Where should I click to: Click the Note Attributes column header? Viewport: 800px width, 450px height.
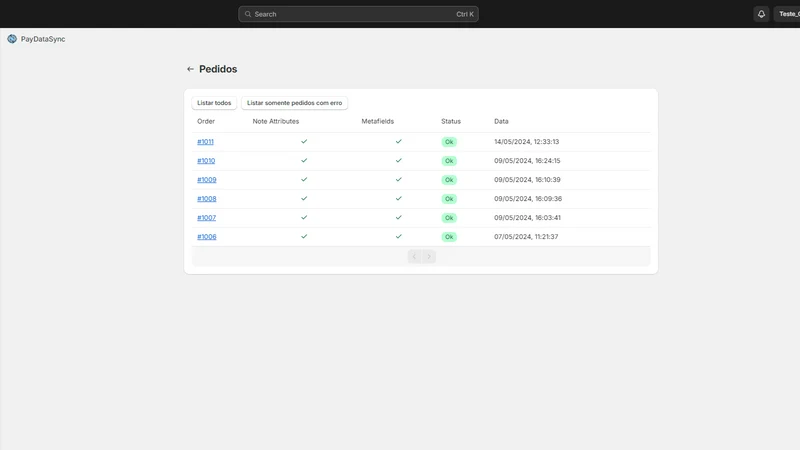(x=276, y=121)
